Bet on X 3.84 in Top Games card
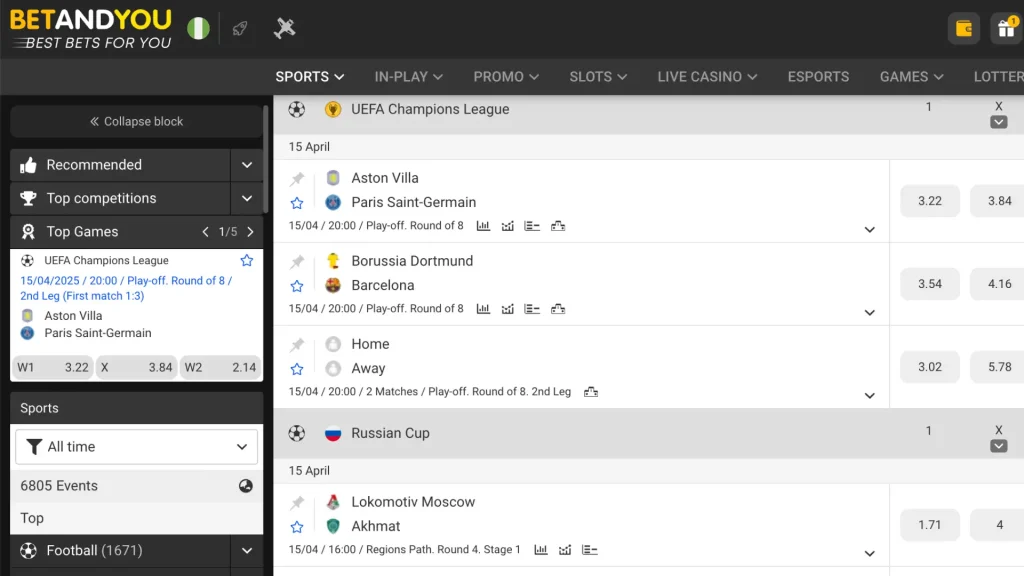This screenshot has height=576, width=1024. click(136, 367)
